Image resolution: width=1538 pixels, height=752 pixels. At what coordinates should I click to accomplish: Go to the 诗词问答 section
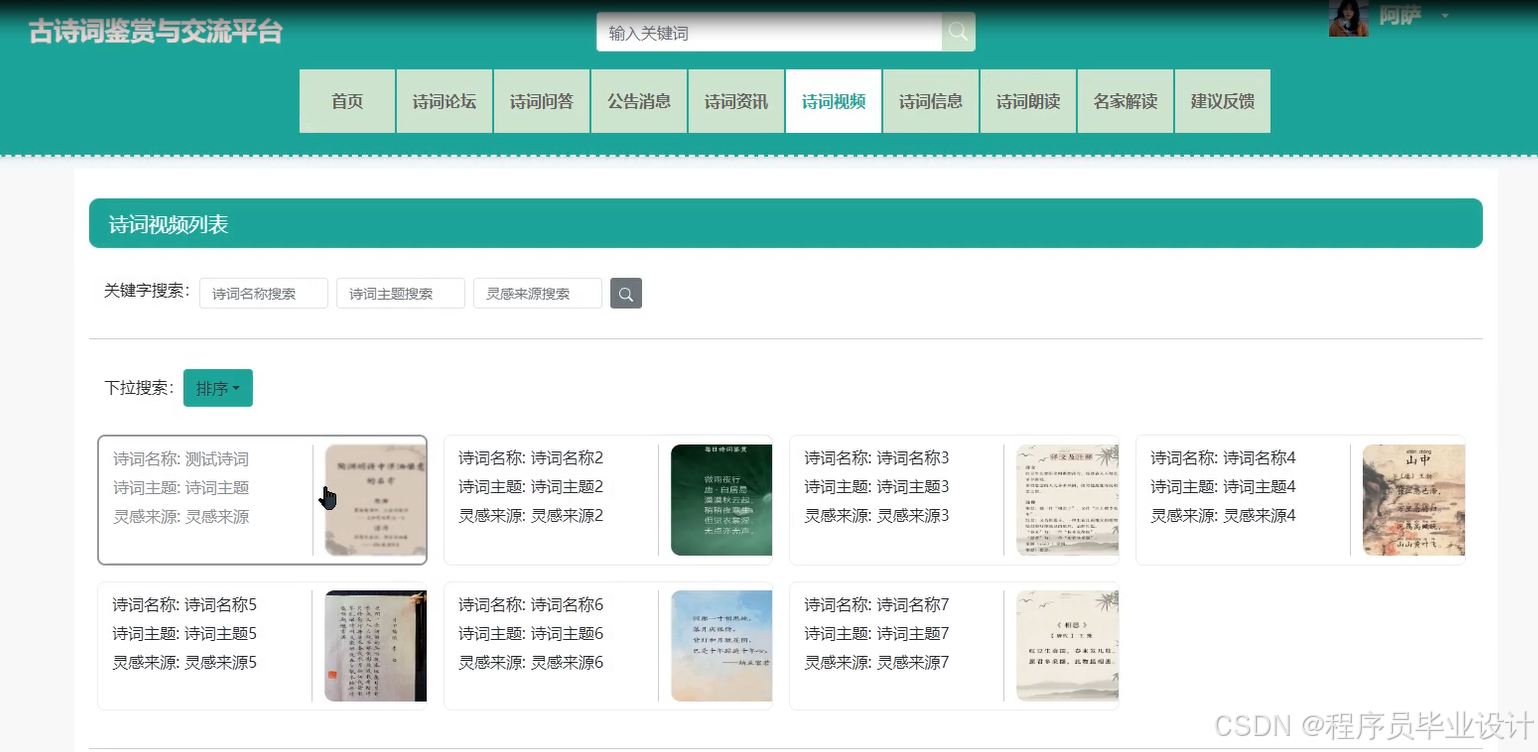(x=541, y=100)
